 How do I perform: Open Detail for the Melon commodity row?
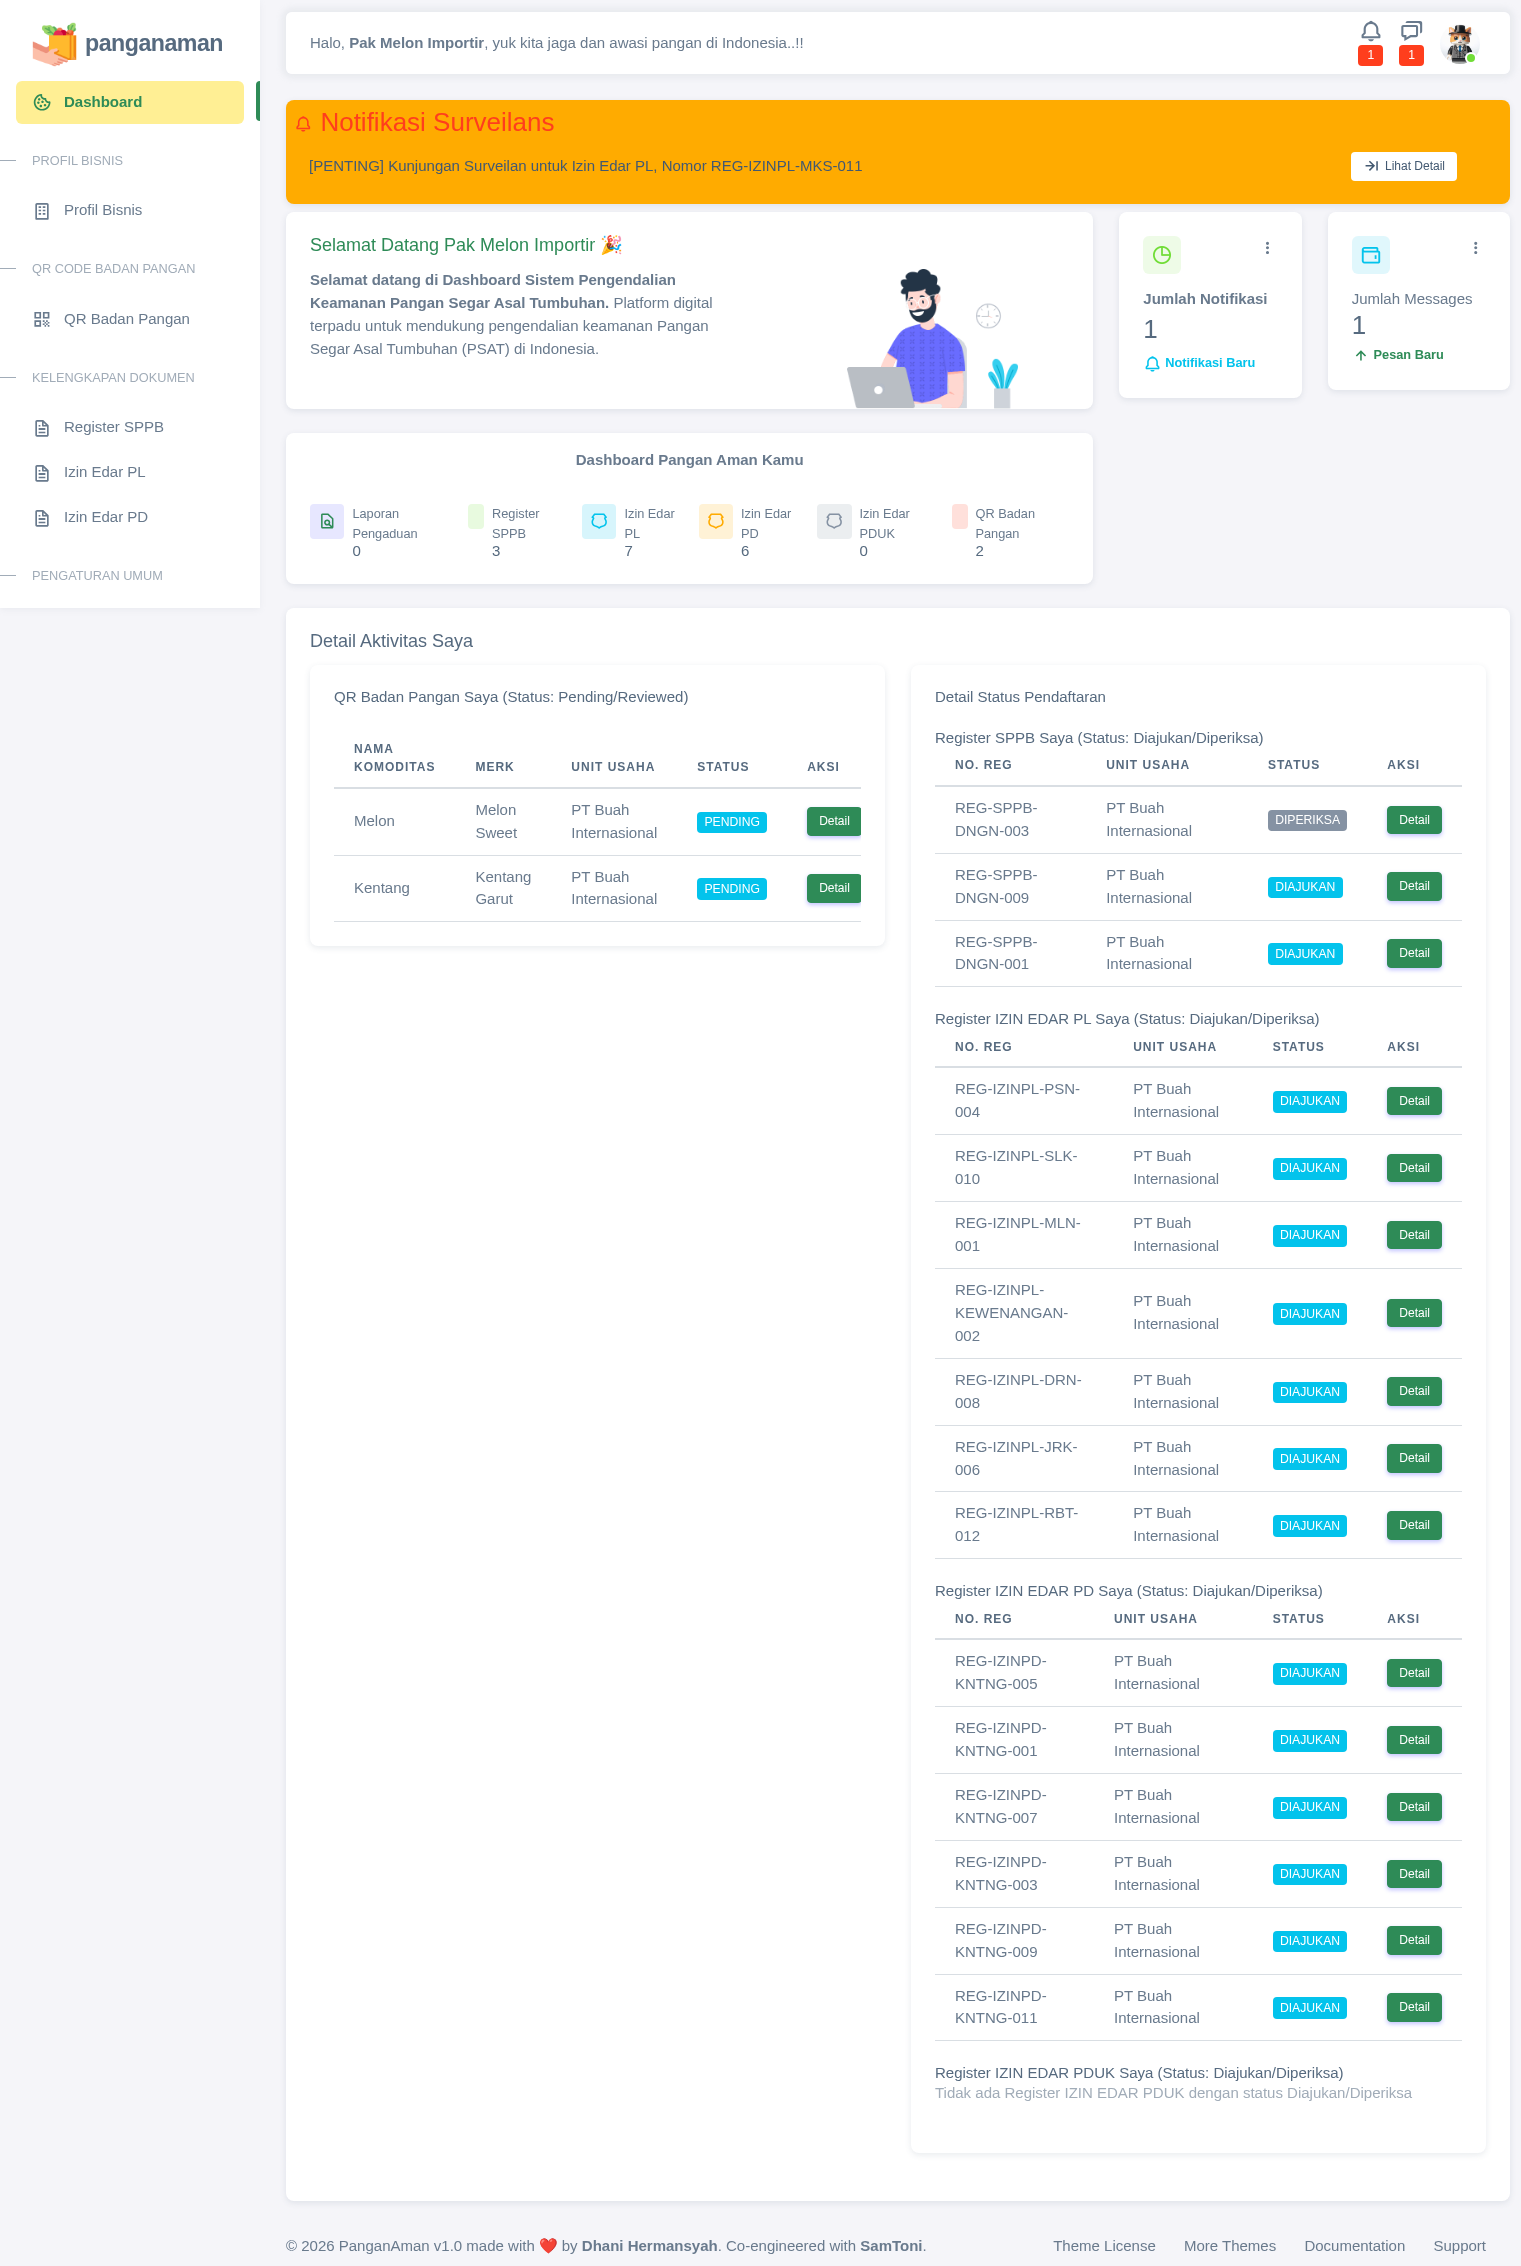[x=834, y=821]
